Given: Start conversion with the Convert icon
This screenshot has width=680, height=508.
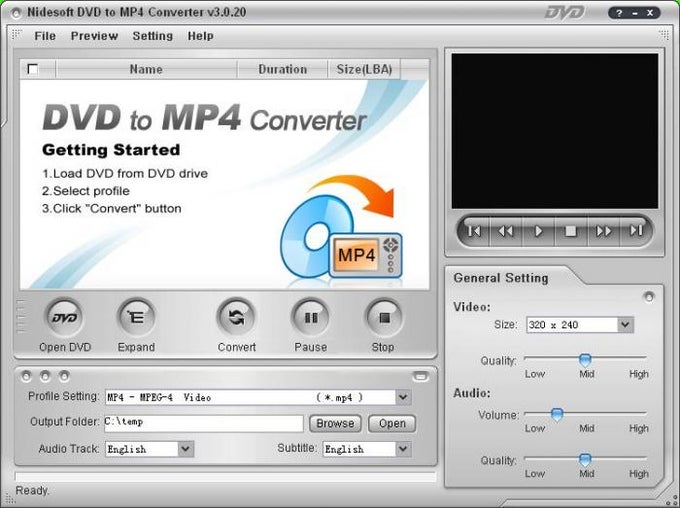Looking at the screenshot, I should pos(236,318).
